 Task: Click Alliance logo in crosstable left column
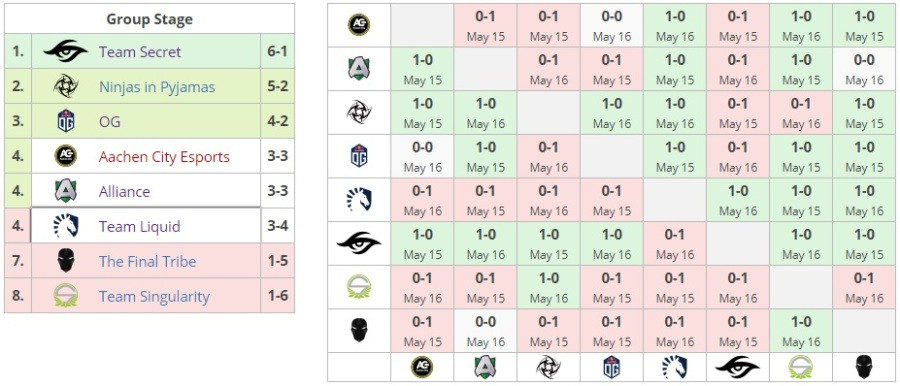(x=359, y=68)
